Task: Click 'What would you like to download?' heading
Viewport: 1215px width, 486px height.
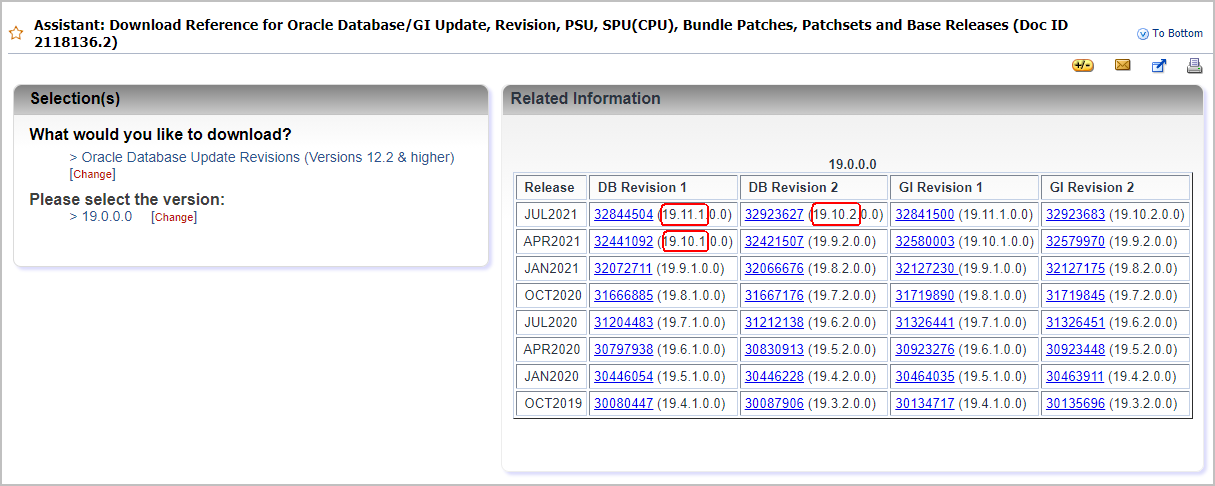Action: pyautogui.click(x=161, y=134)
